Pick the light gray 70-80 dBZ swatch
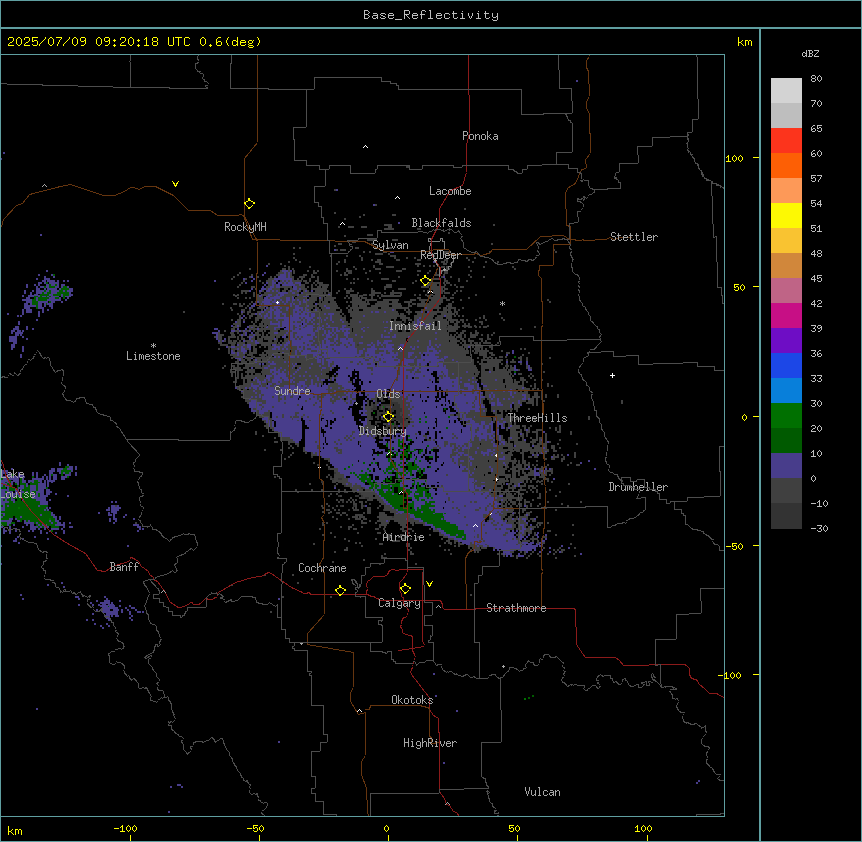The height and width of the screenshot is (842, 862). coord(786,91)
